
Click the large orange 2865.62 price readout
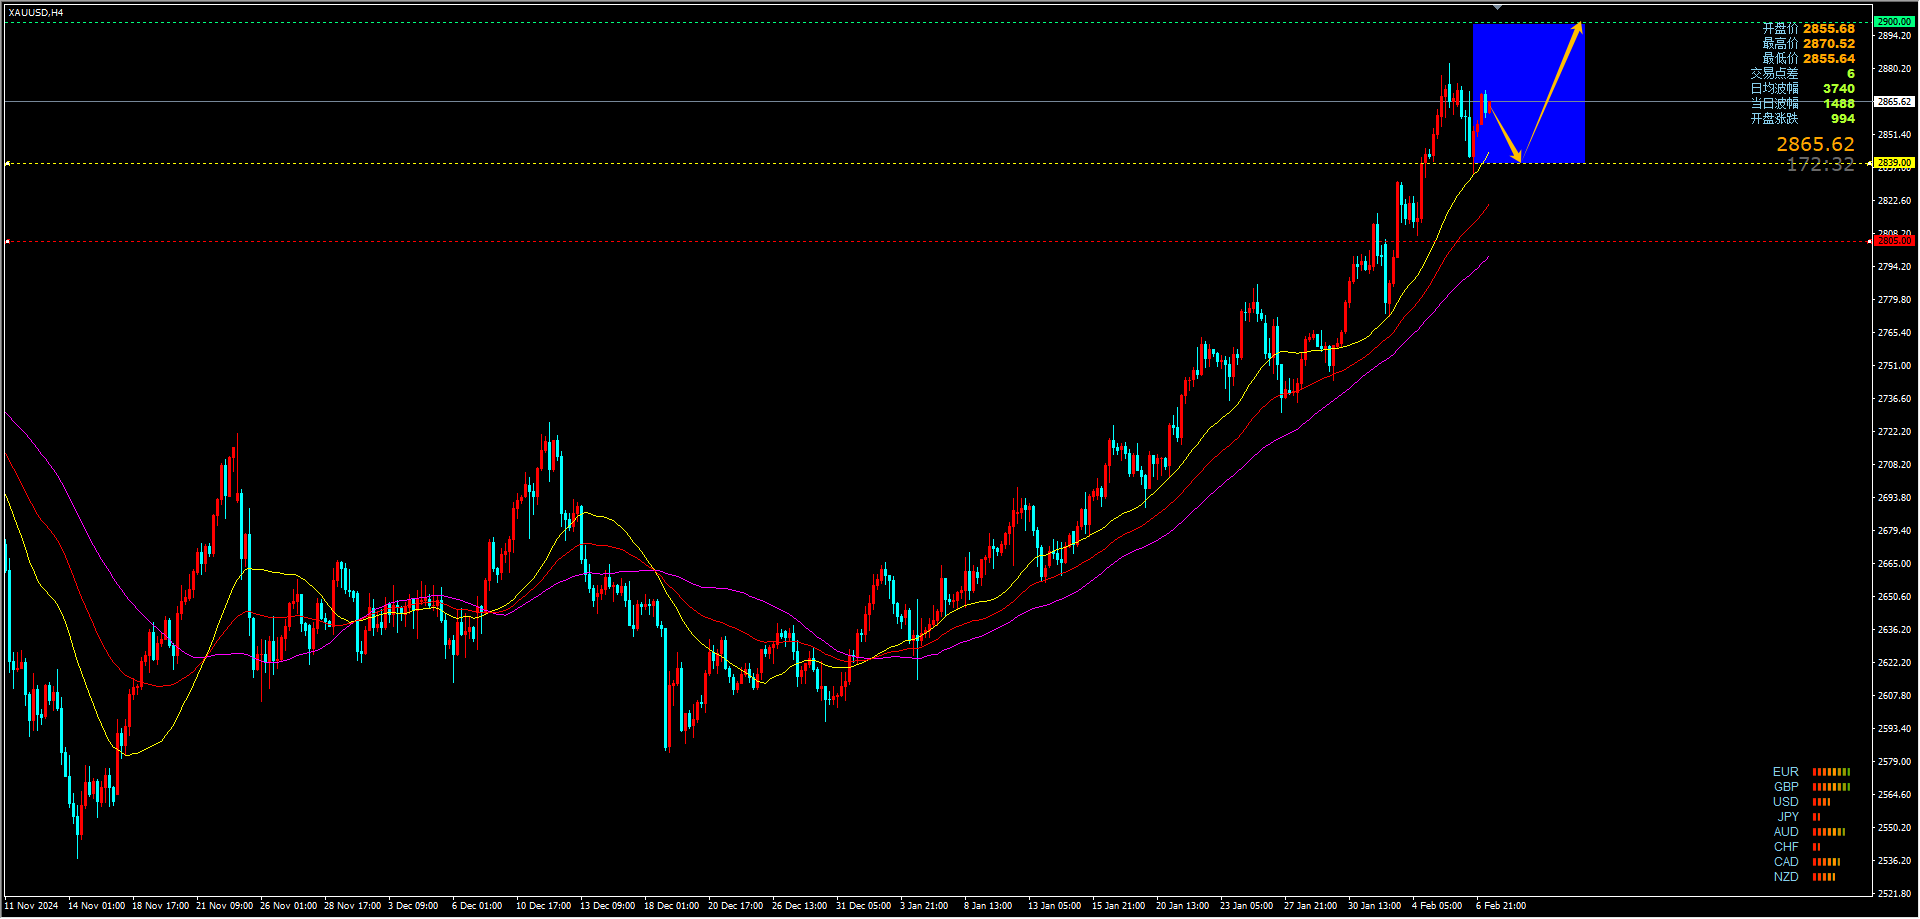pos(1815,144)
